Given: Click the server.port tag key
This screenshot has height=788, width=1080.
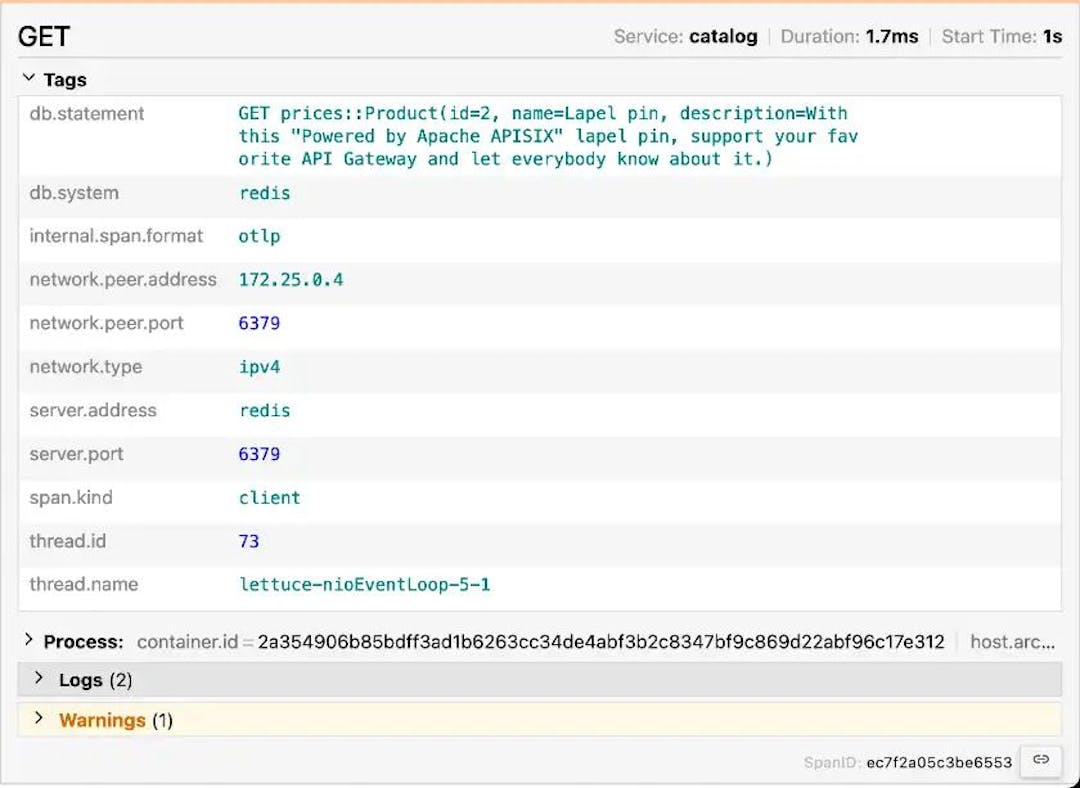Looking at the screenshot, I should (76, 454).
